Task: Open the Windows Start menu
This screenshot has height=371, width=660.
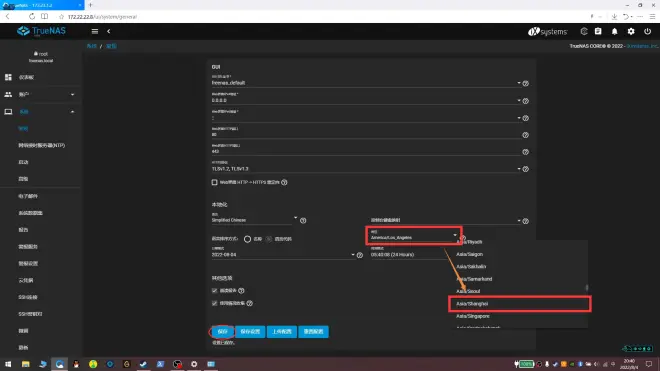Action: coord(8,364)
